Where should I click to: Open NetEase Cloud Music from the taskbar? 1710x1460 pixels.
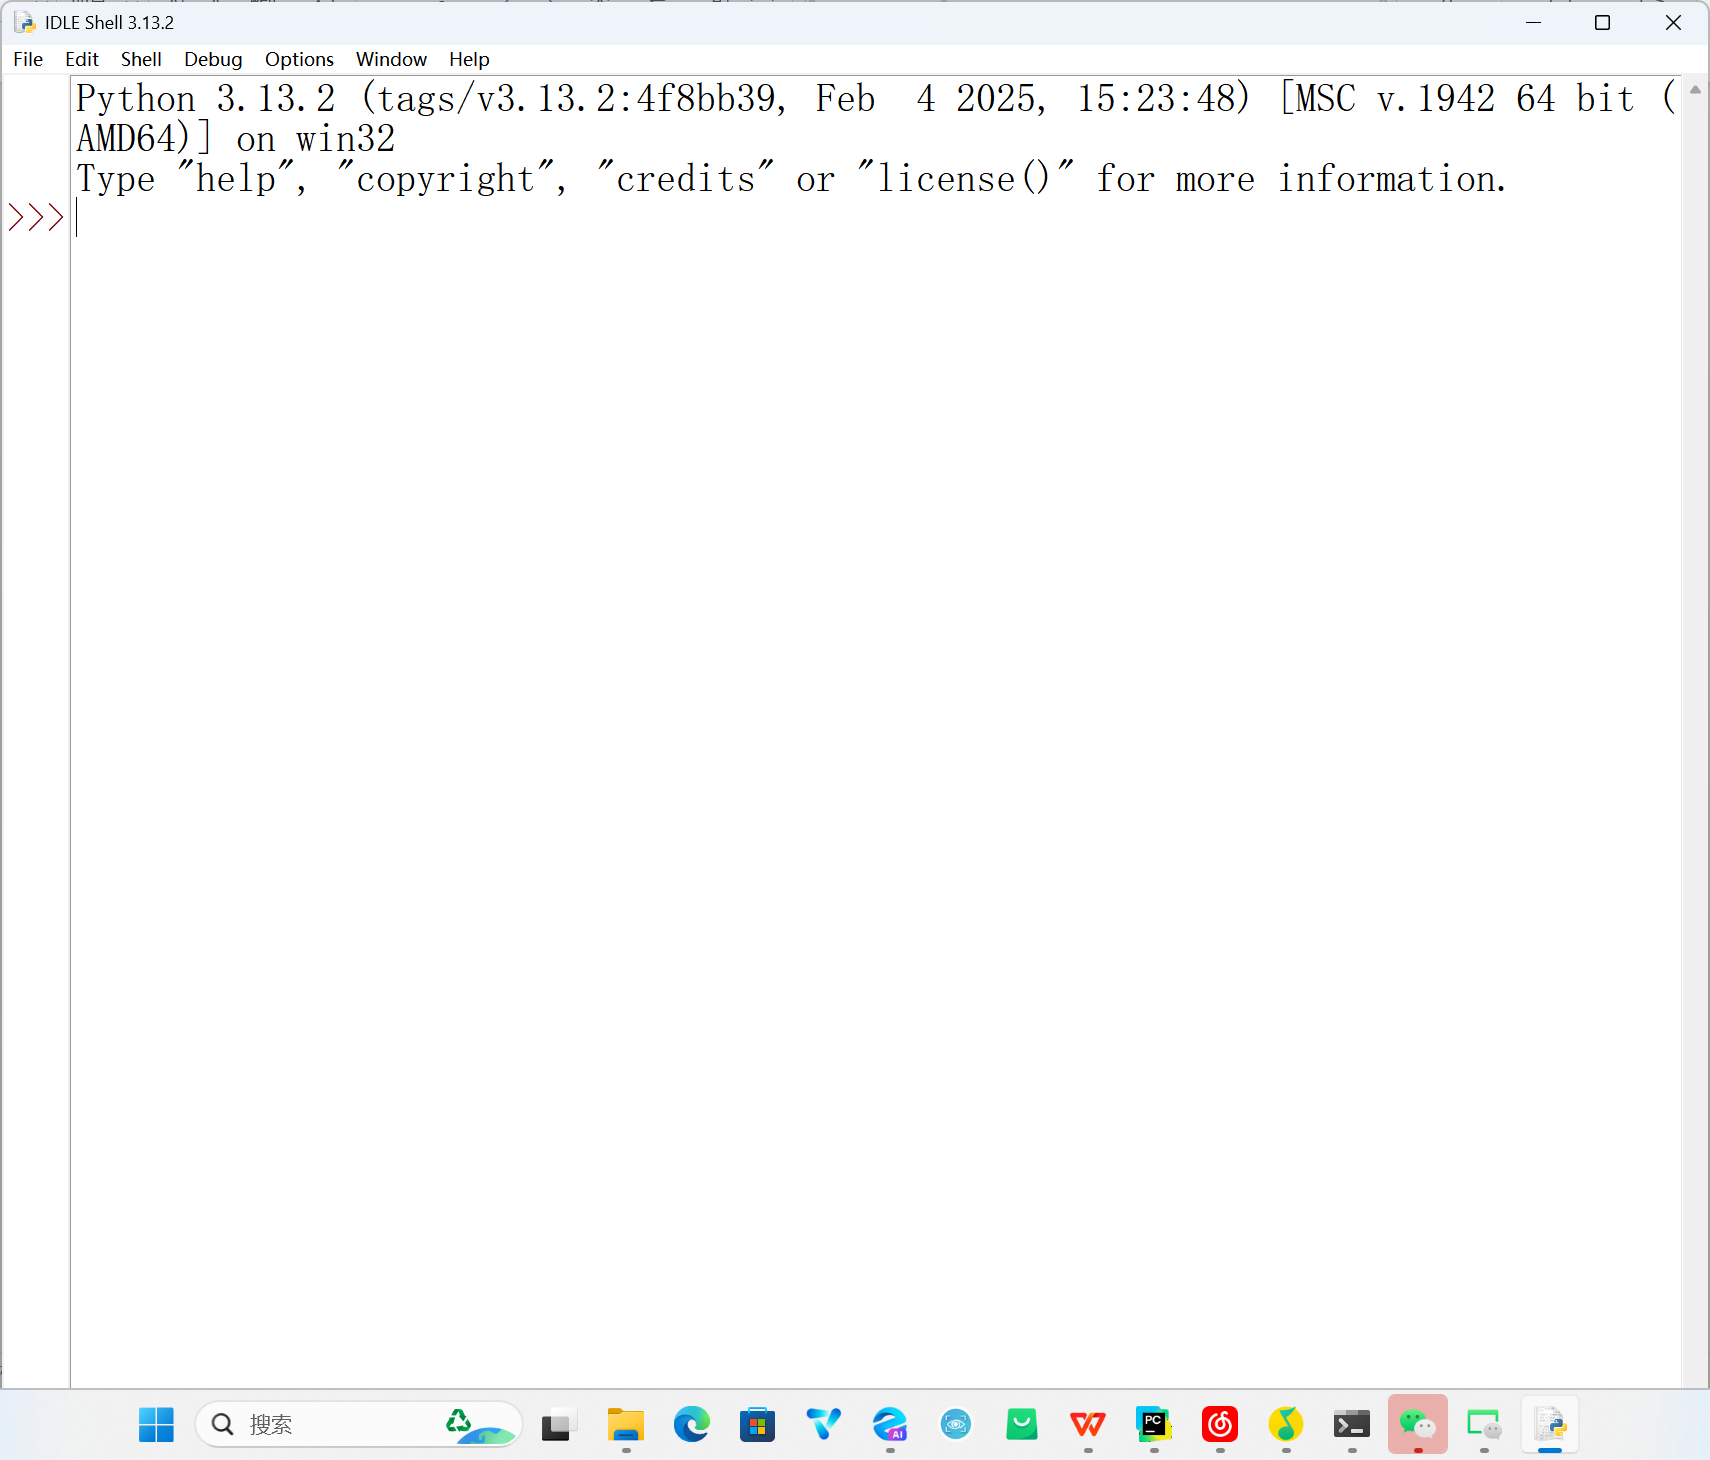coord(1219,1424)
